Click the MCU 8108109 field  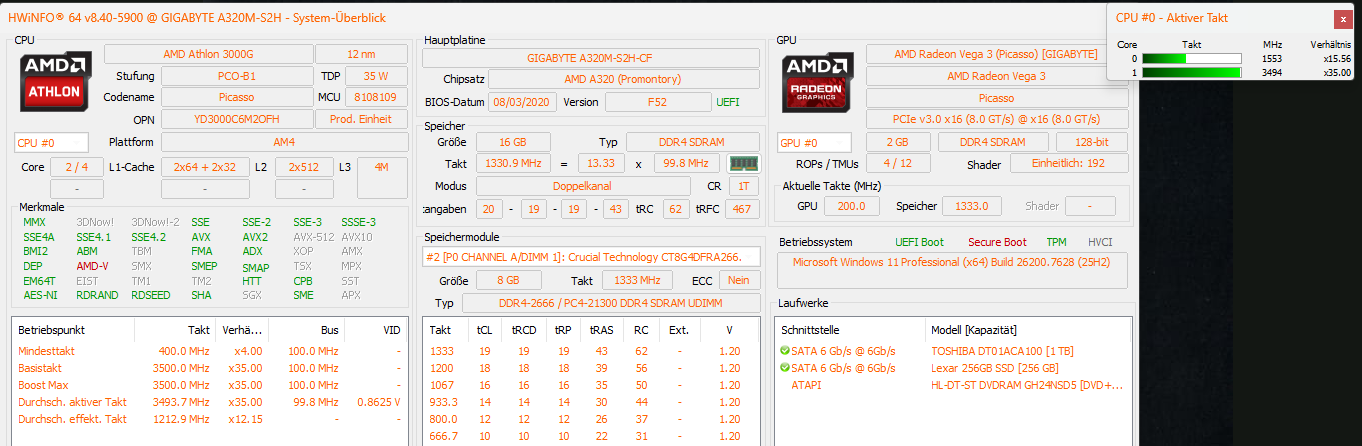point(376,98)
